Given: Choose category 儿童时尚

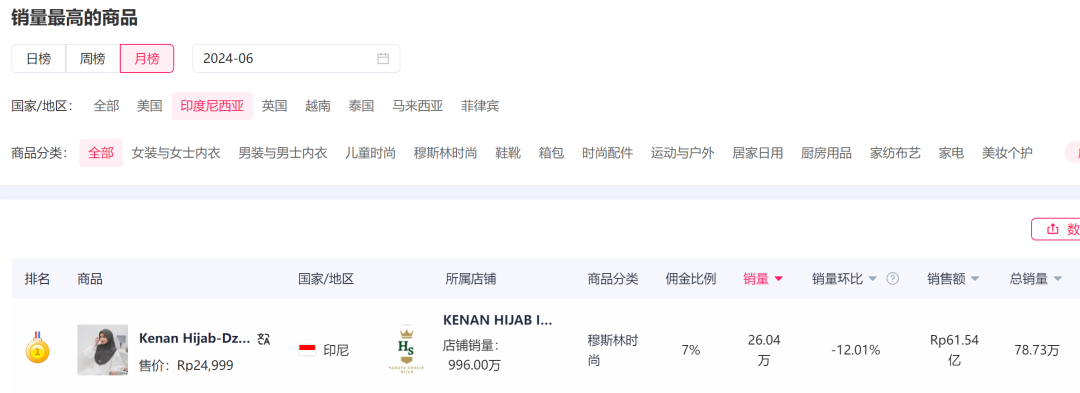Looking at the screenshot, I should (x=371, y=153).
